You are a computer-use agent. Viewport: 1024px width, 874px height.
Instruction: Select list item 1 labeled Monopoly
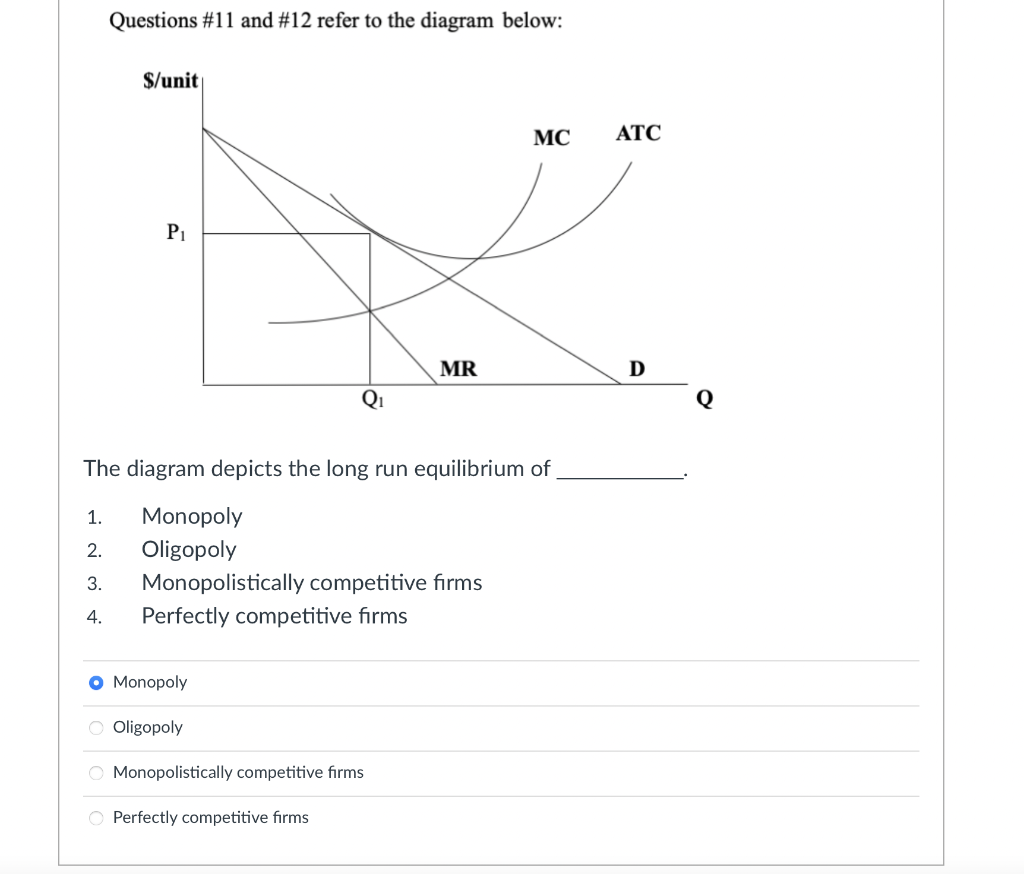192,516
